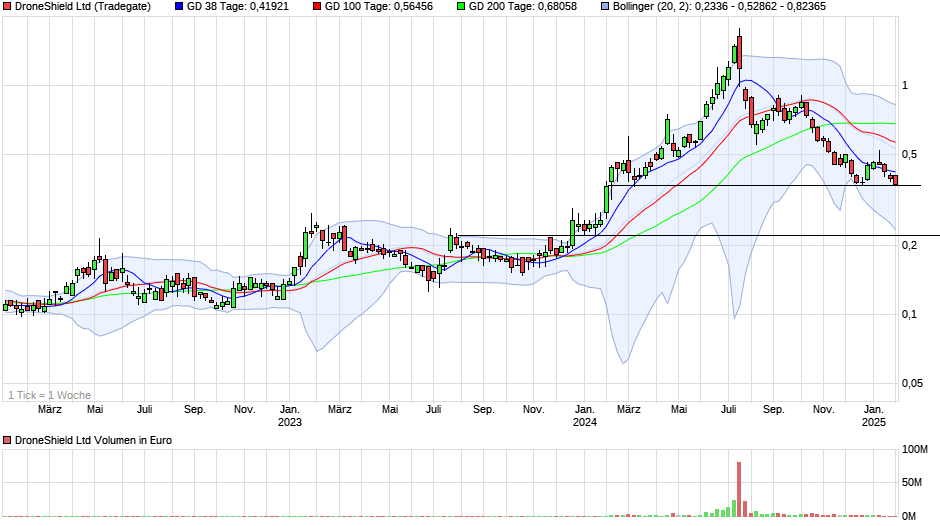Click the price axis label 0,2

click(x=909, y=245)
